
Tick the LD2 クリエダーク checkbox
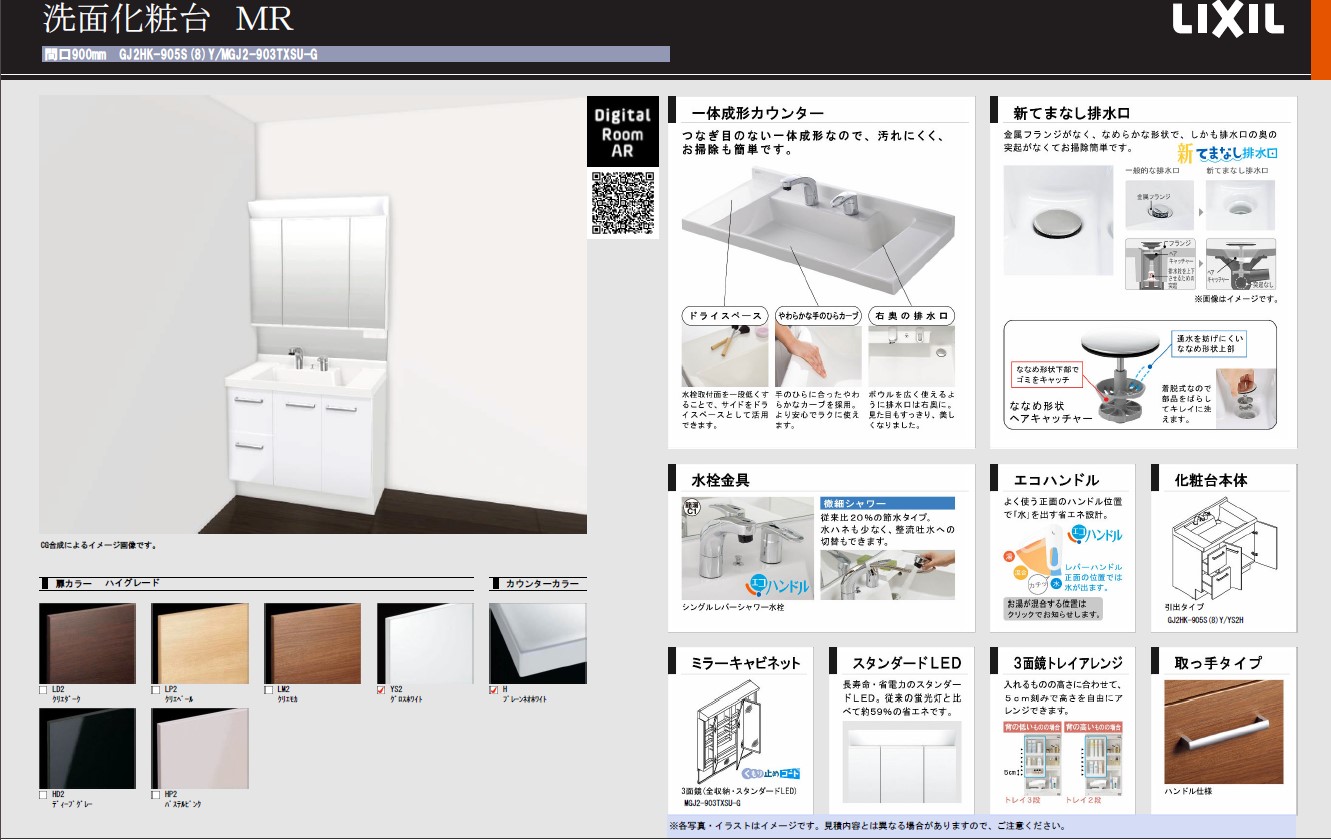tap(43, 690)
